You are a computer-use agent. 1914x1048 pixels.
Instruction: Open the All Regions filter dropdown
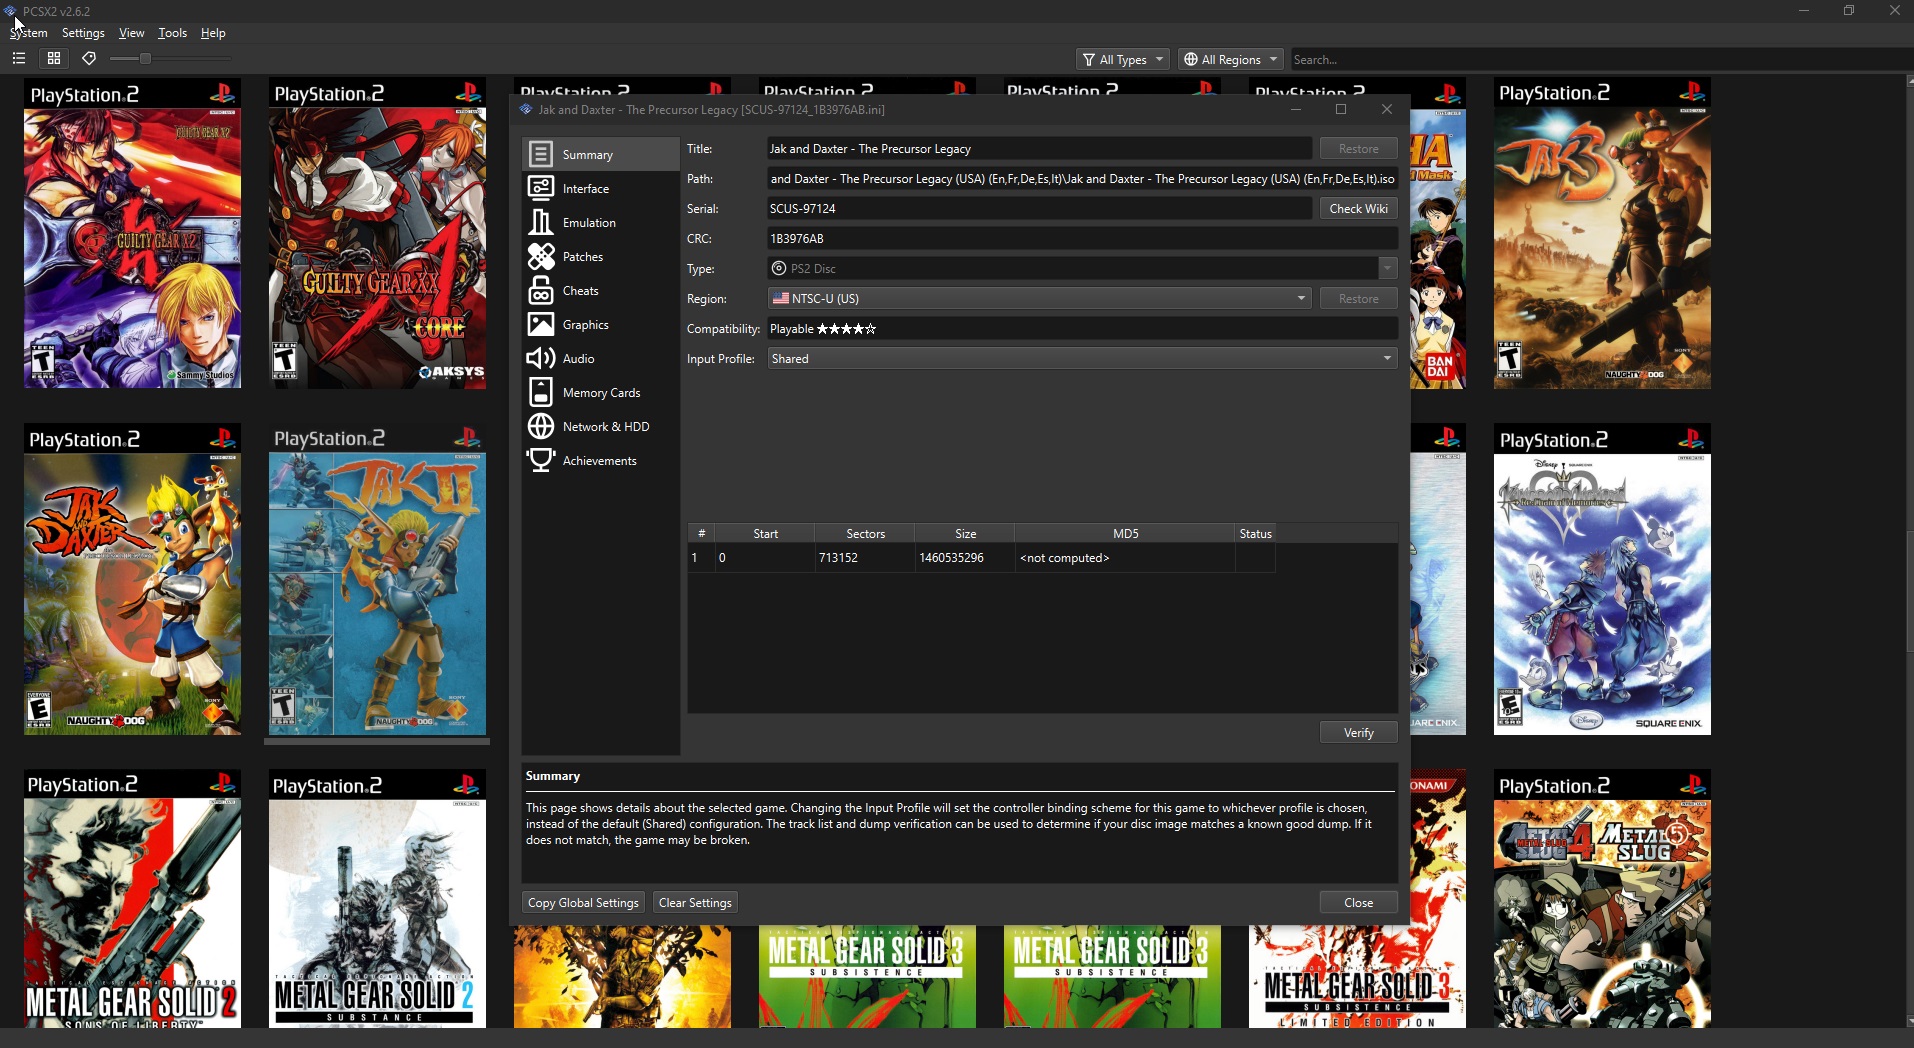click(1230, 59)
